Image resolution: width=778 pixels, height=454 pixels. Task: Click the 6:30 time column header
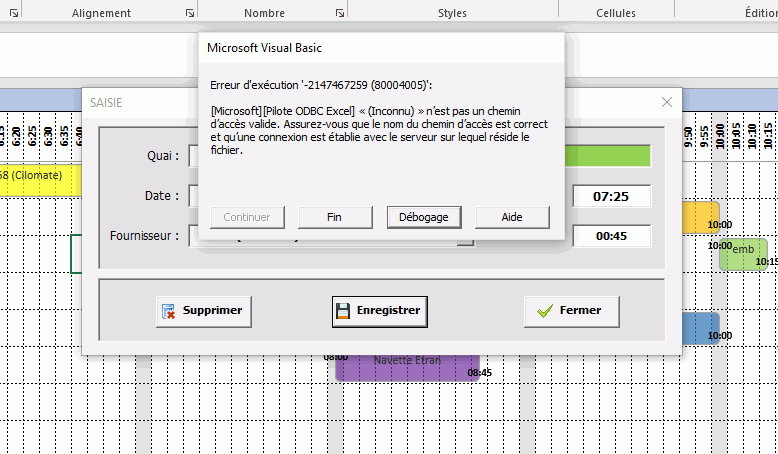pyautogui.click(x=48, y=135)
